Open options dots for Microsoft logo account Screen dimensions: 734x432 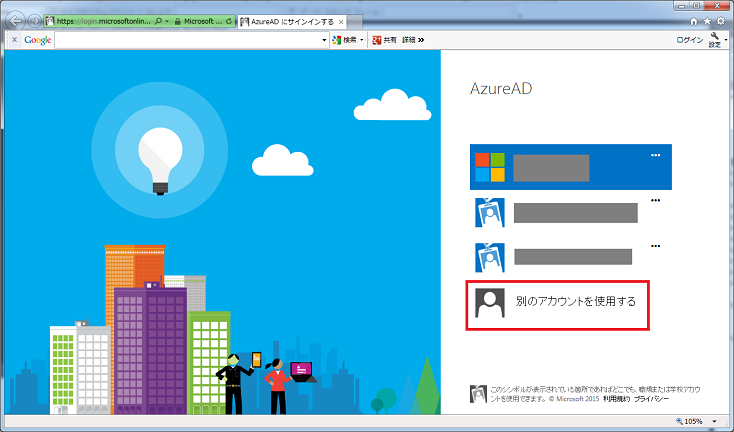coord(655,155)
